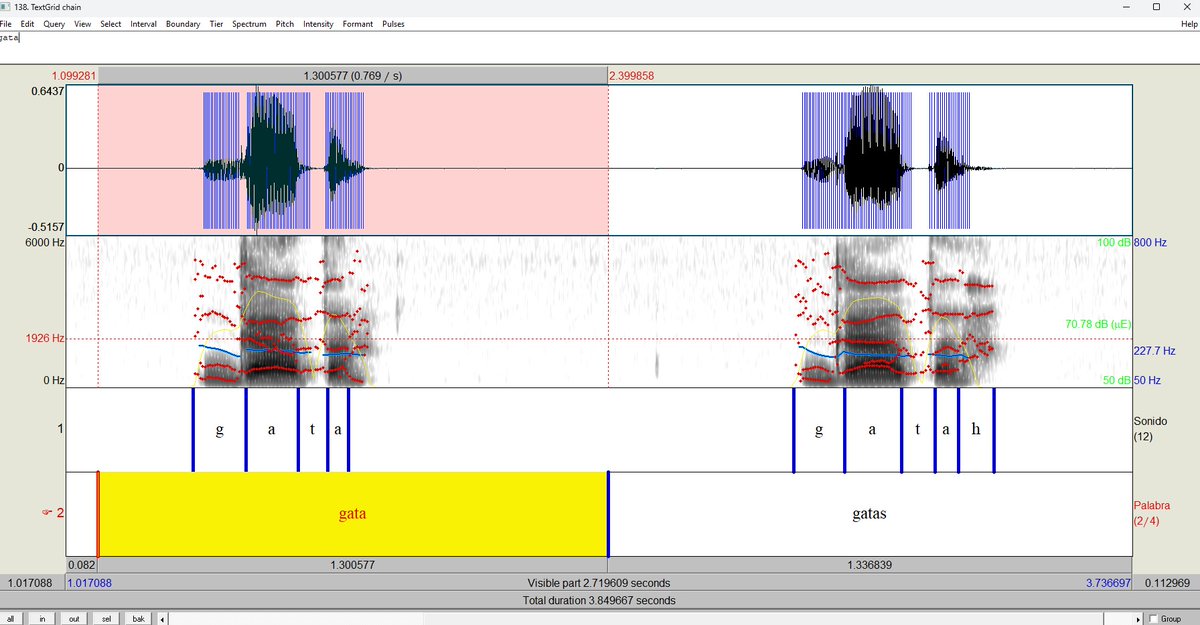
Task: Play the bottom bar segment labeled 0.082
Action: pos(82,564)
